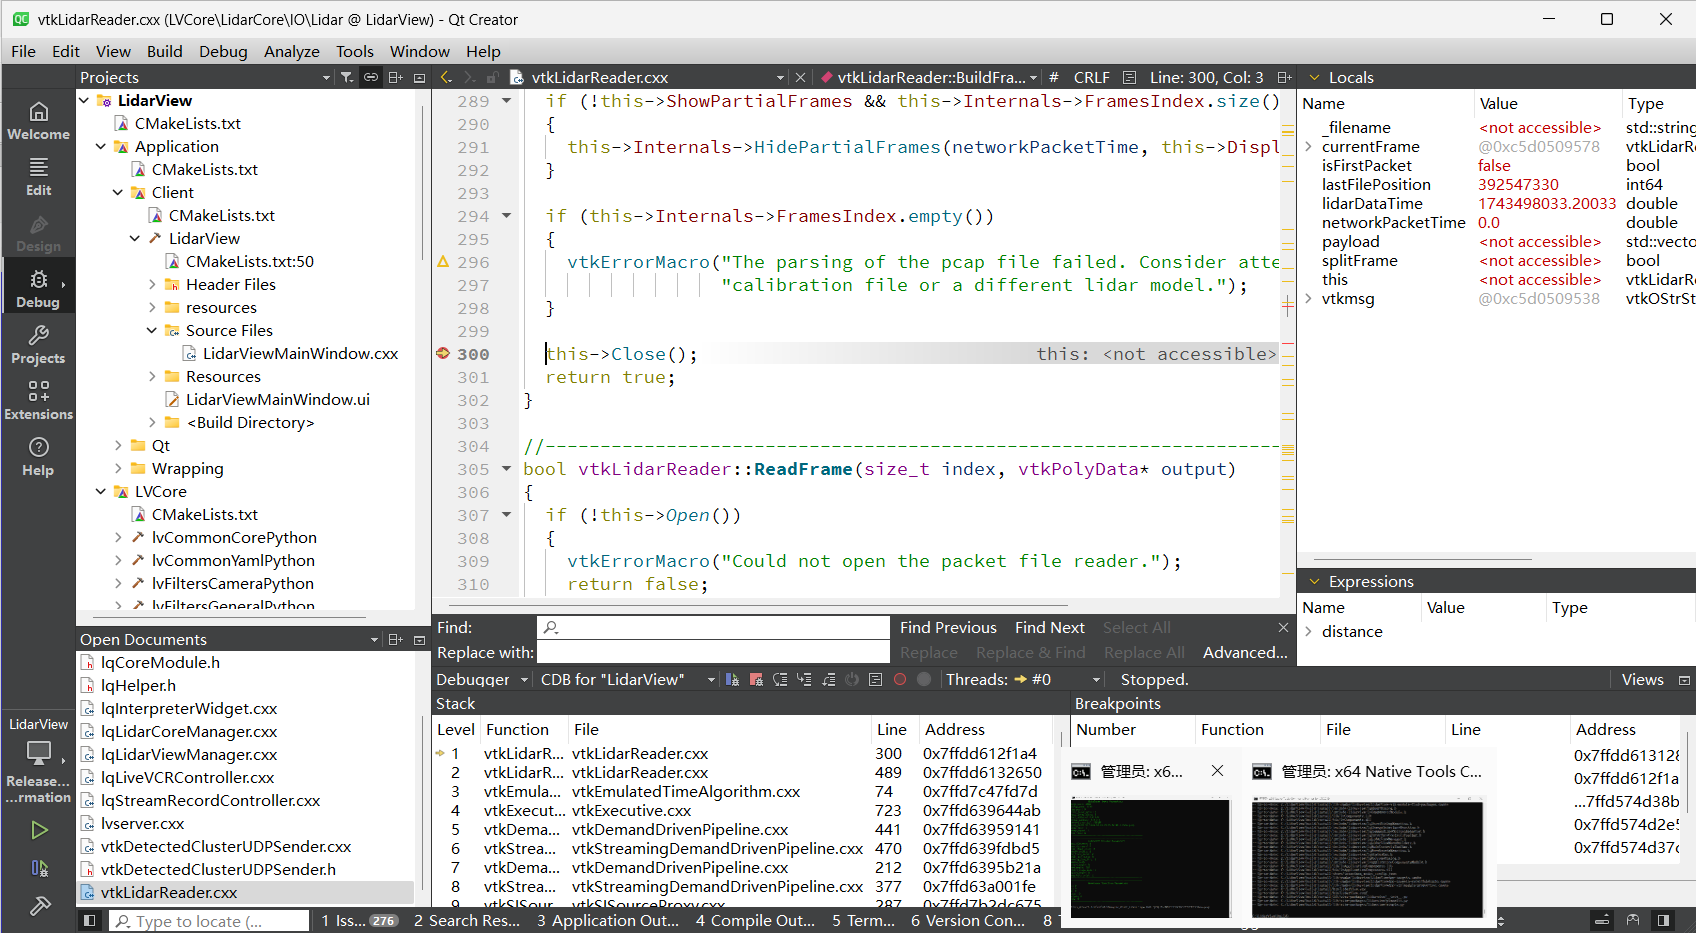Toggle operate by instruction icon

point(876,679)
